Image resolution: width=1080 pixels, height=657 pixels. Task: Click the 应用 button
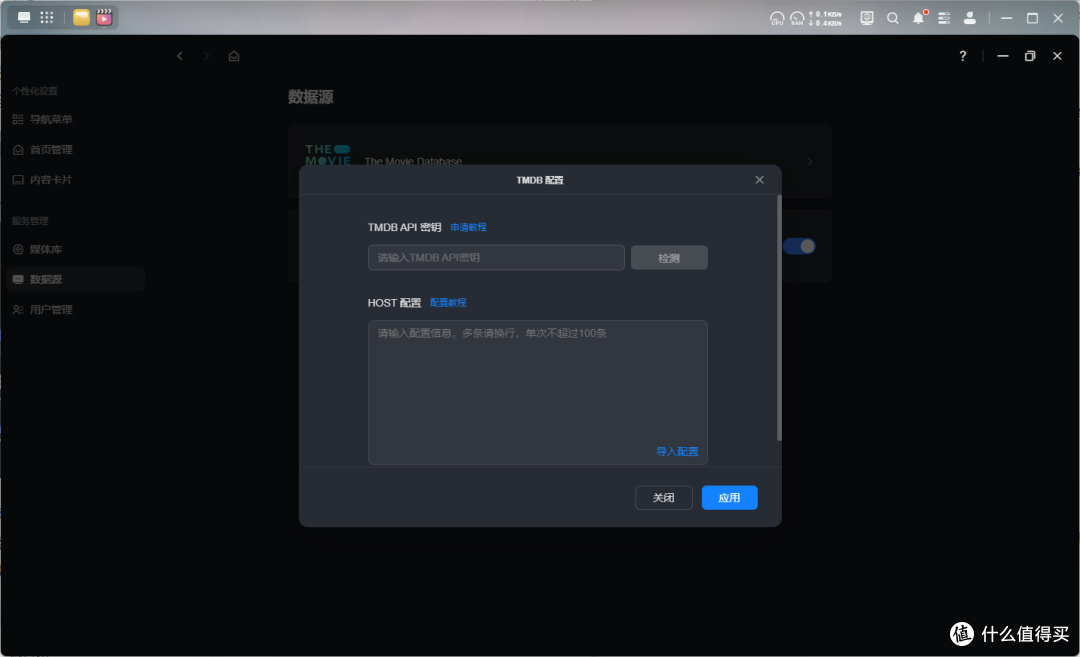coord(729,498)
